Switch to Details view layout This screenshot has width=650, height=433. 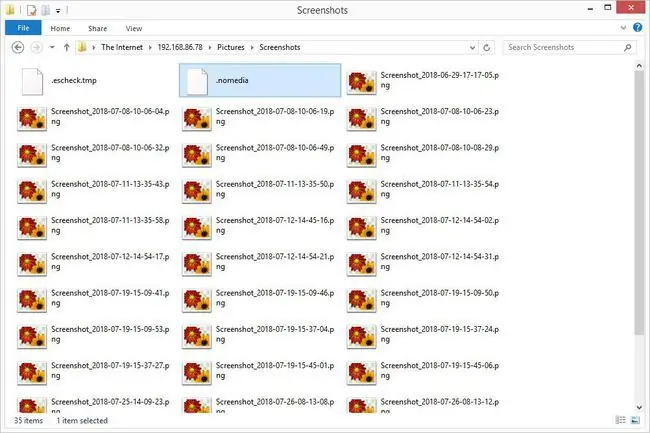621,420
